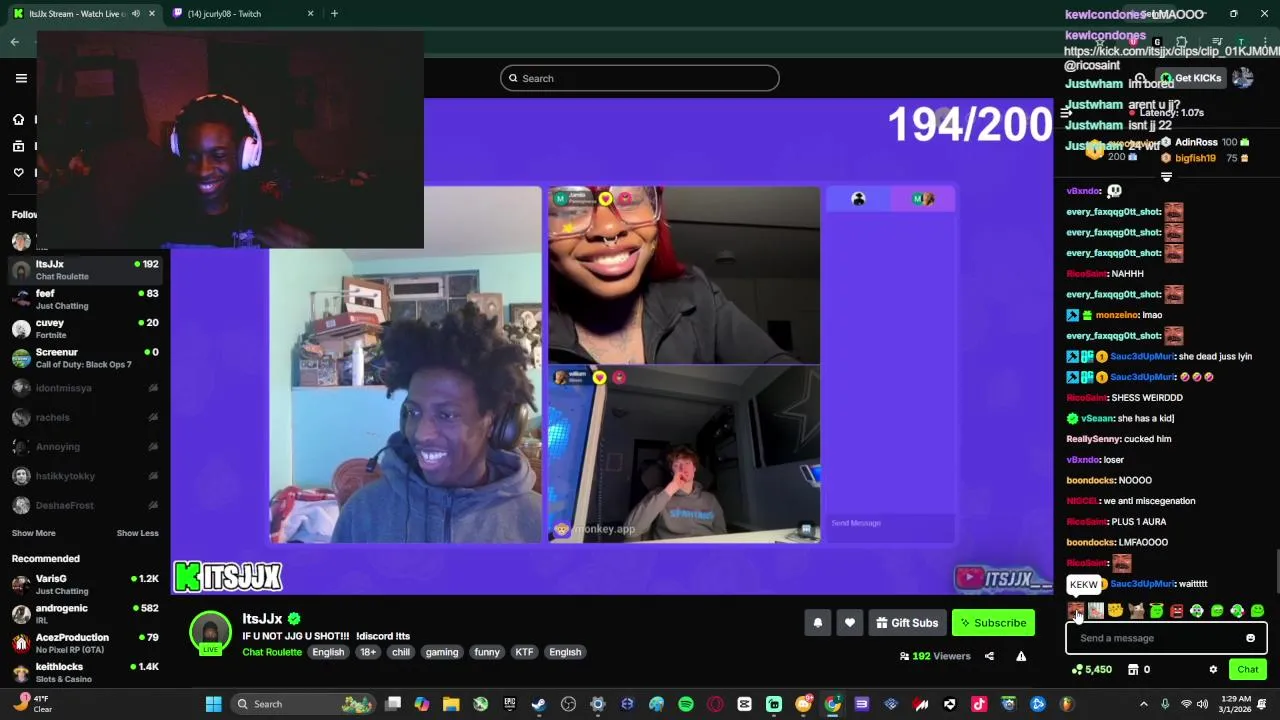Open the Kick hamburger sidebar menu
The width and height of the screenshot is (1280, 720).
(x=21, y=78)
